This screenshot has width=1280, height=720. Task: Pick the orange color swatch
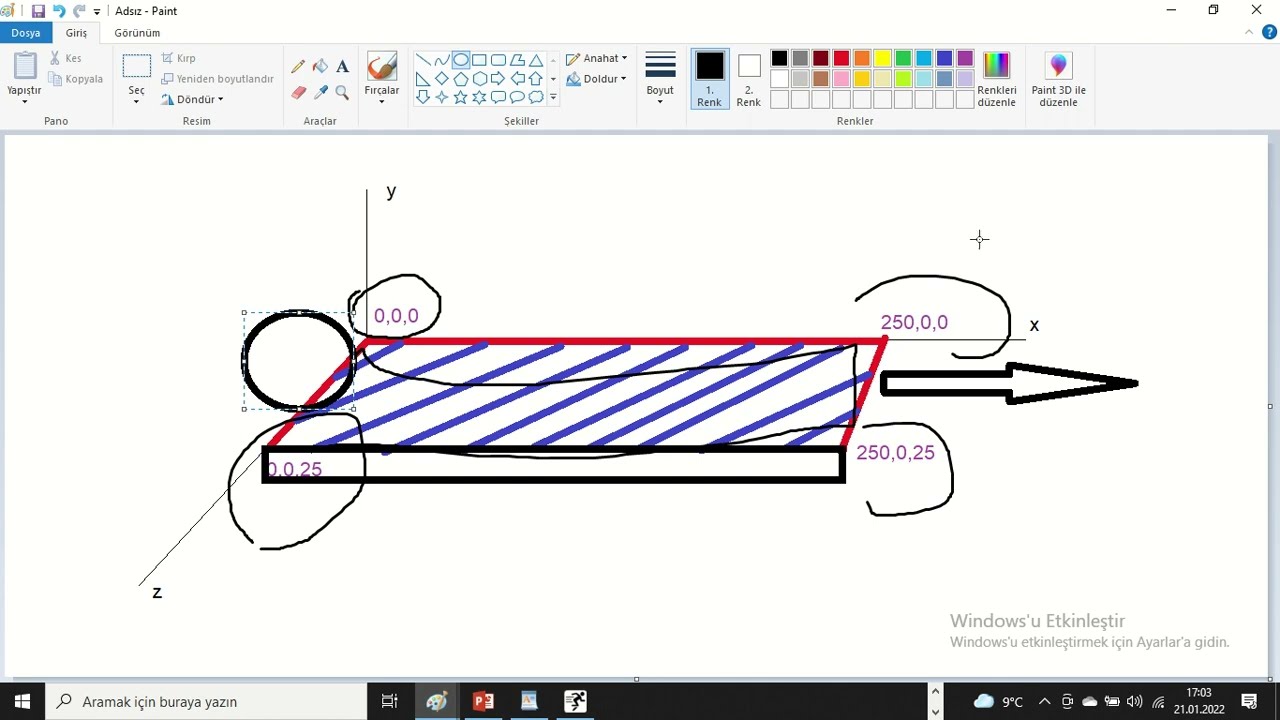click(x=862, y=58)
